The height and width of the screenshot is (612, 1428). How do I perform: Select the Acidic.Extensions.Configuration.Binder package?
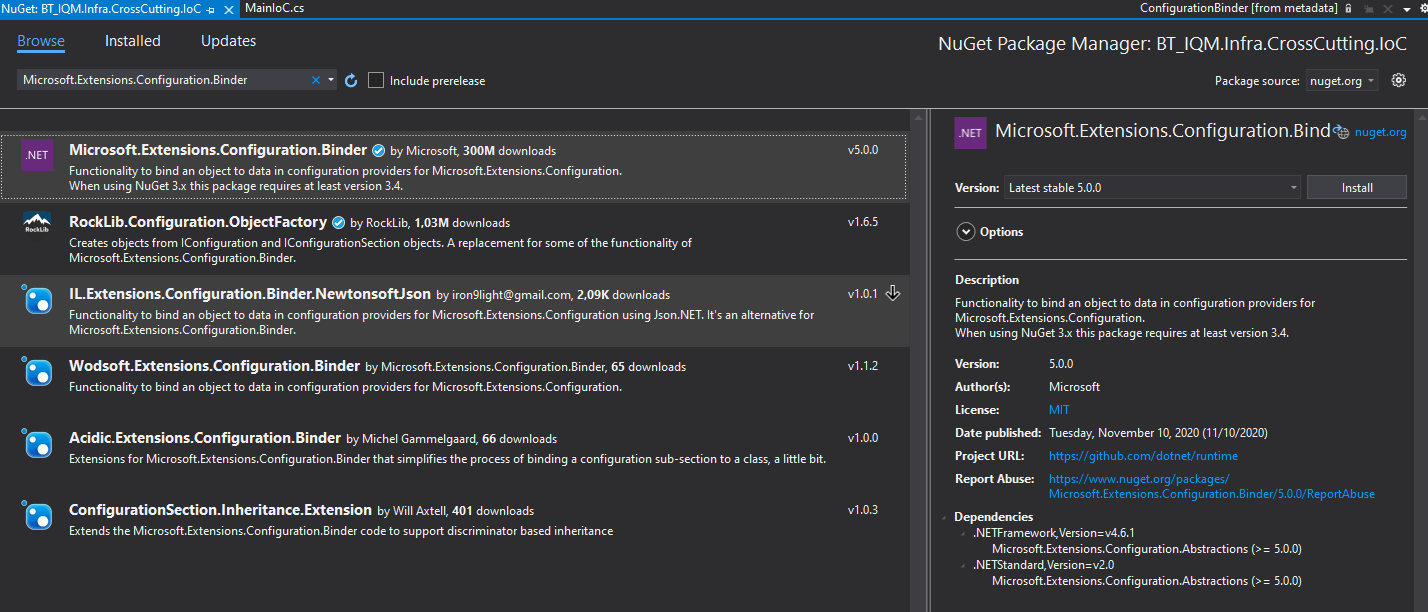[205, 438]
